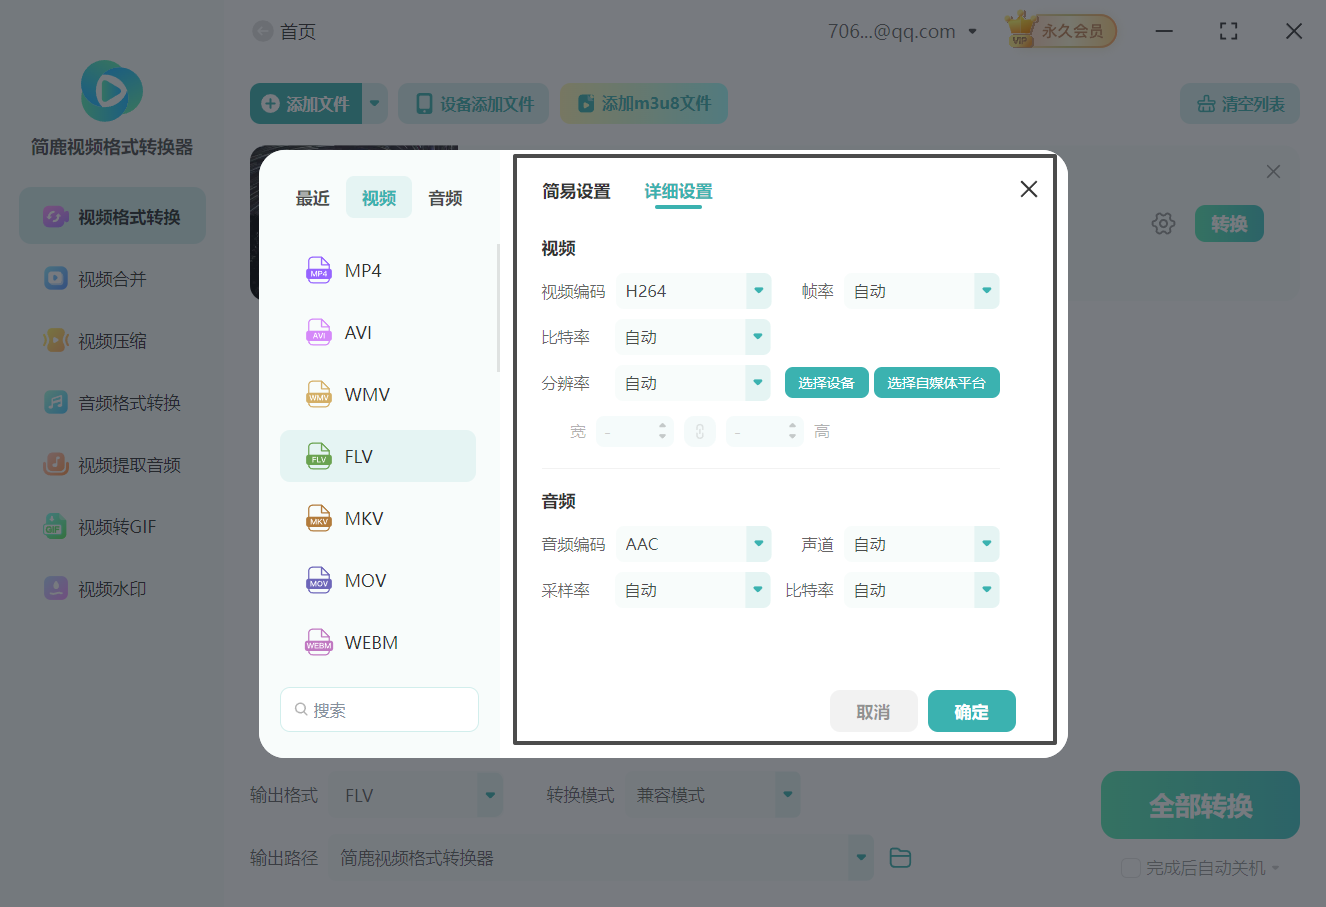This screenshot has height=907, width=1326.
Task: Enable 完成后自动关机 checkbox
Action: pyautogui.click(x=1131, y=868)
